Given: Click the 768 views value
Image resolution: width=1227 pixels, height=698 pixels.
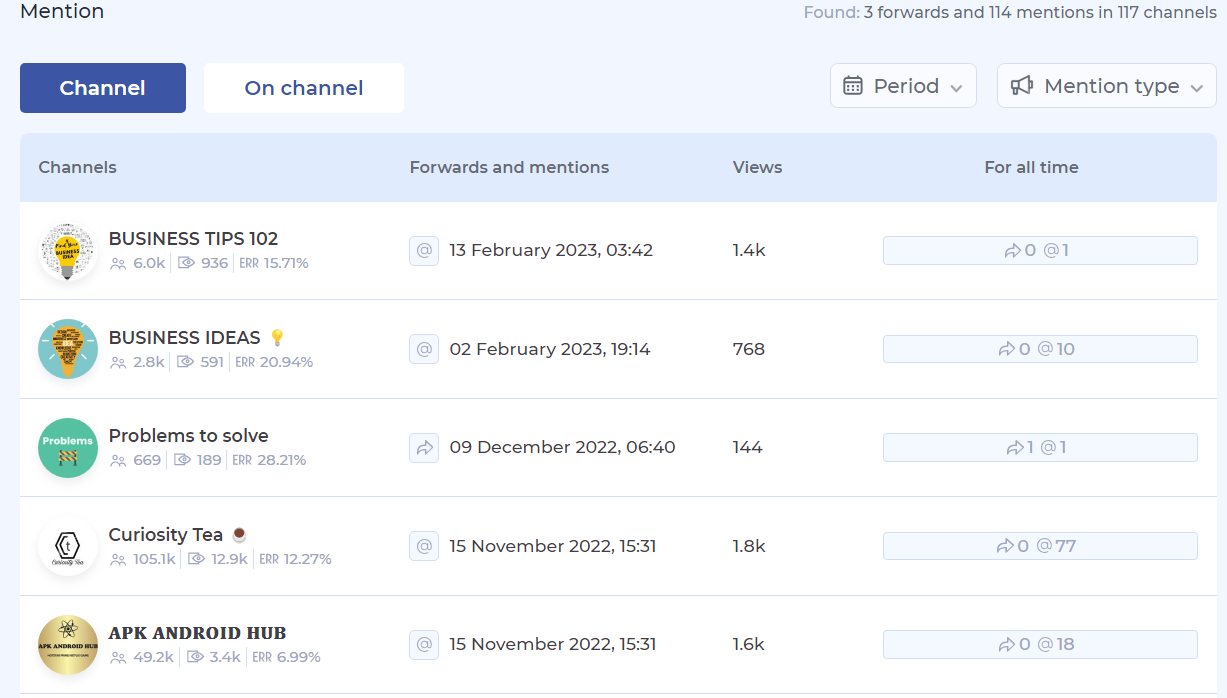Looking at the screenshot, I should click(x=748, y=349).
